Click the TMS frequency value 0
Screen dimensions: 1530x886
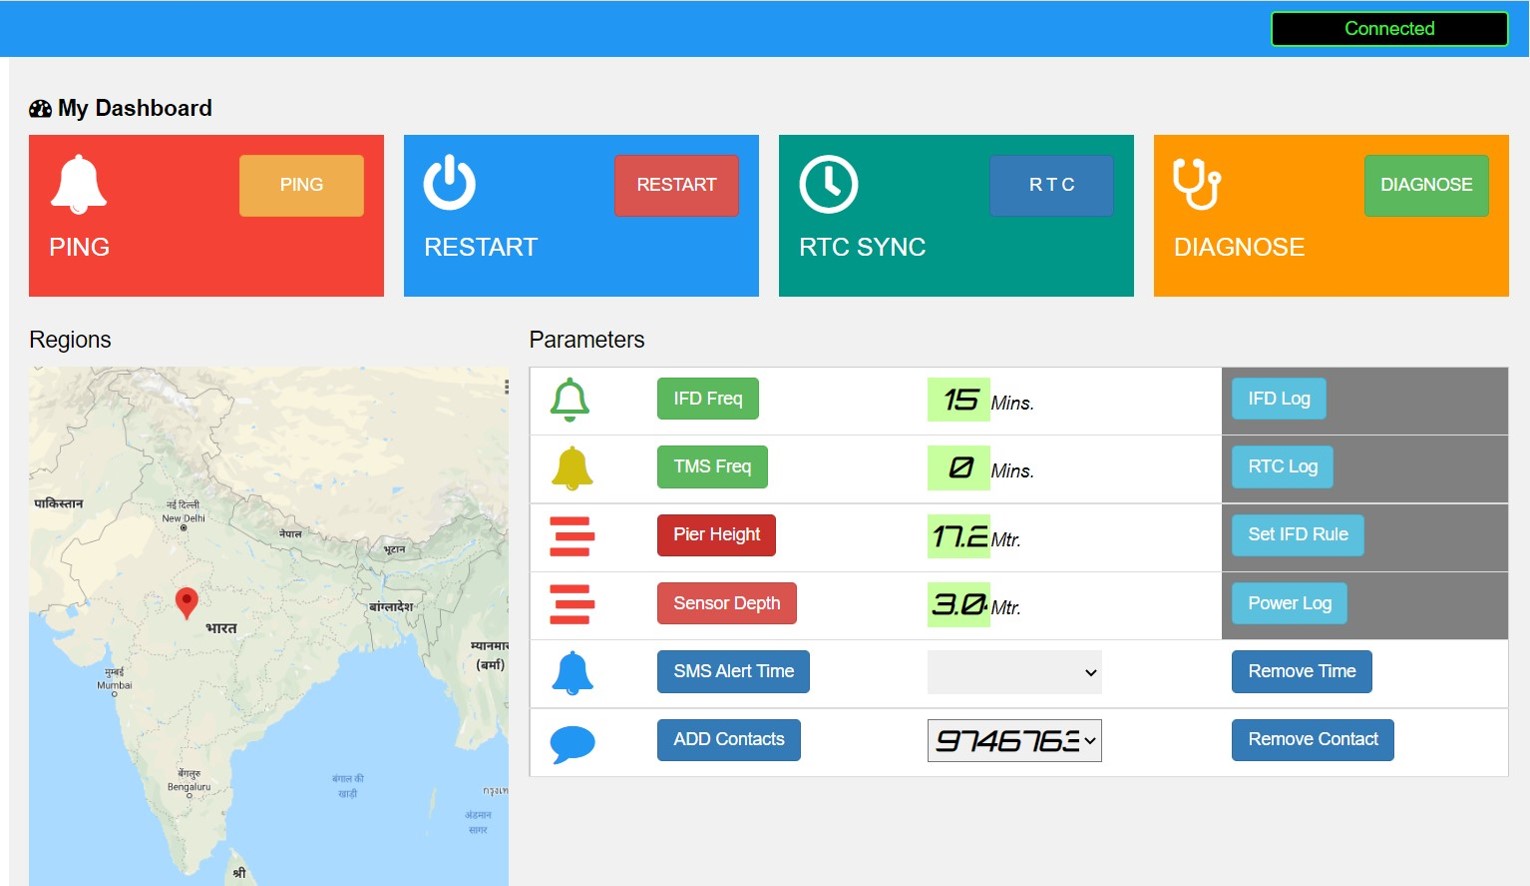pos(958,467)
